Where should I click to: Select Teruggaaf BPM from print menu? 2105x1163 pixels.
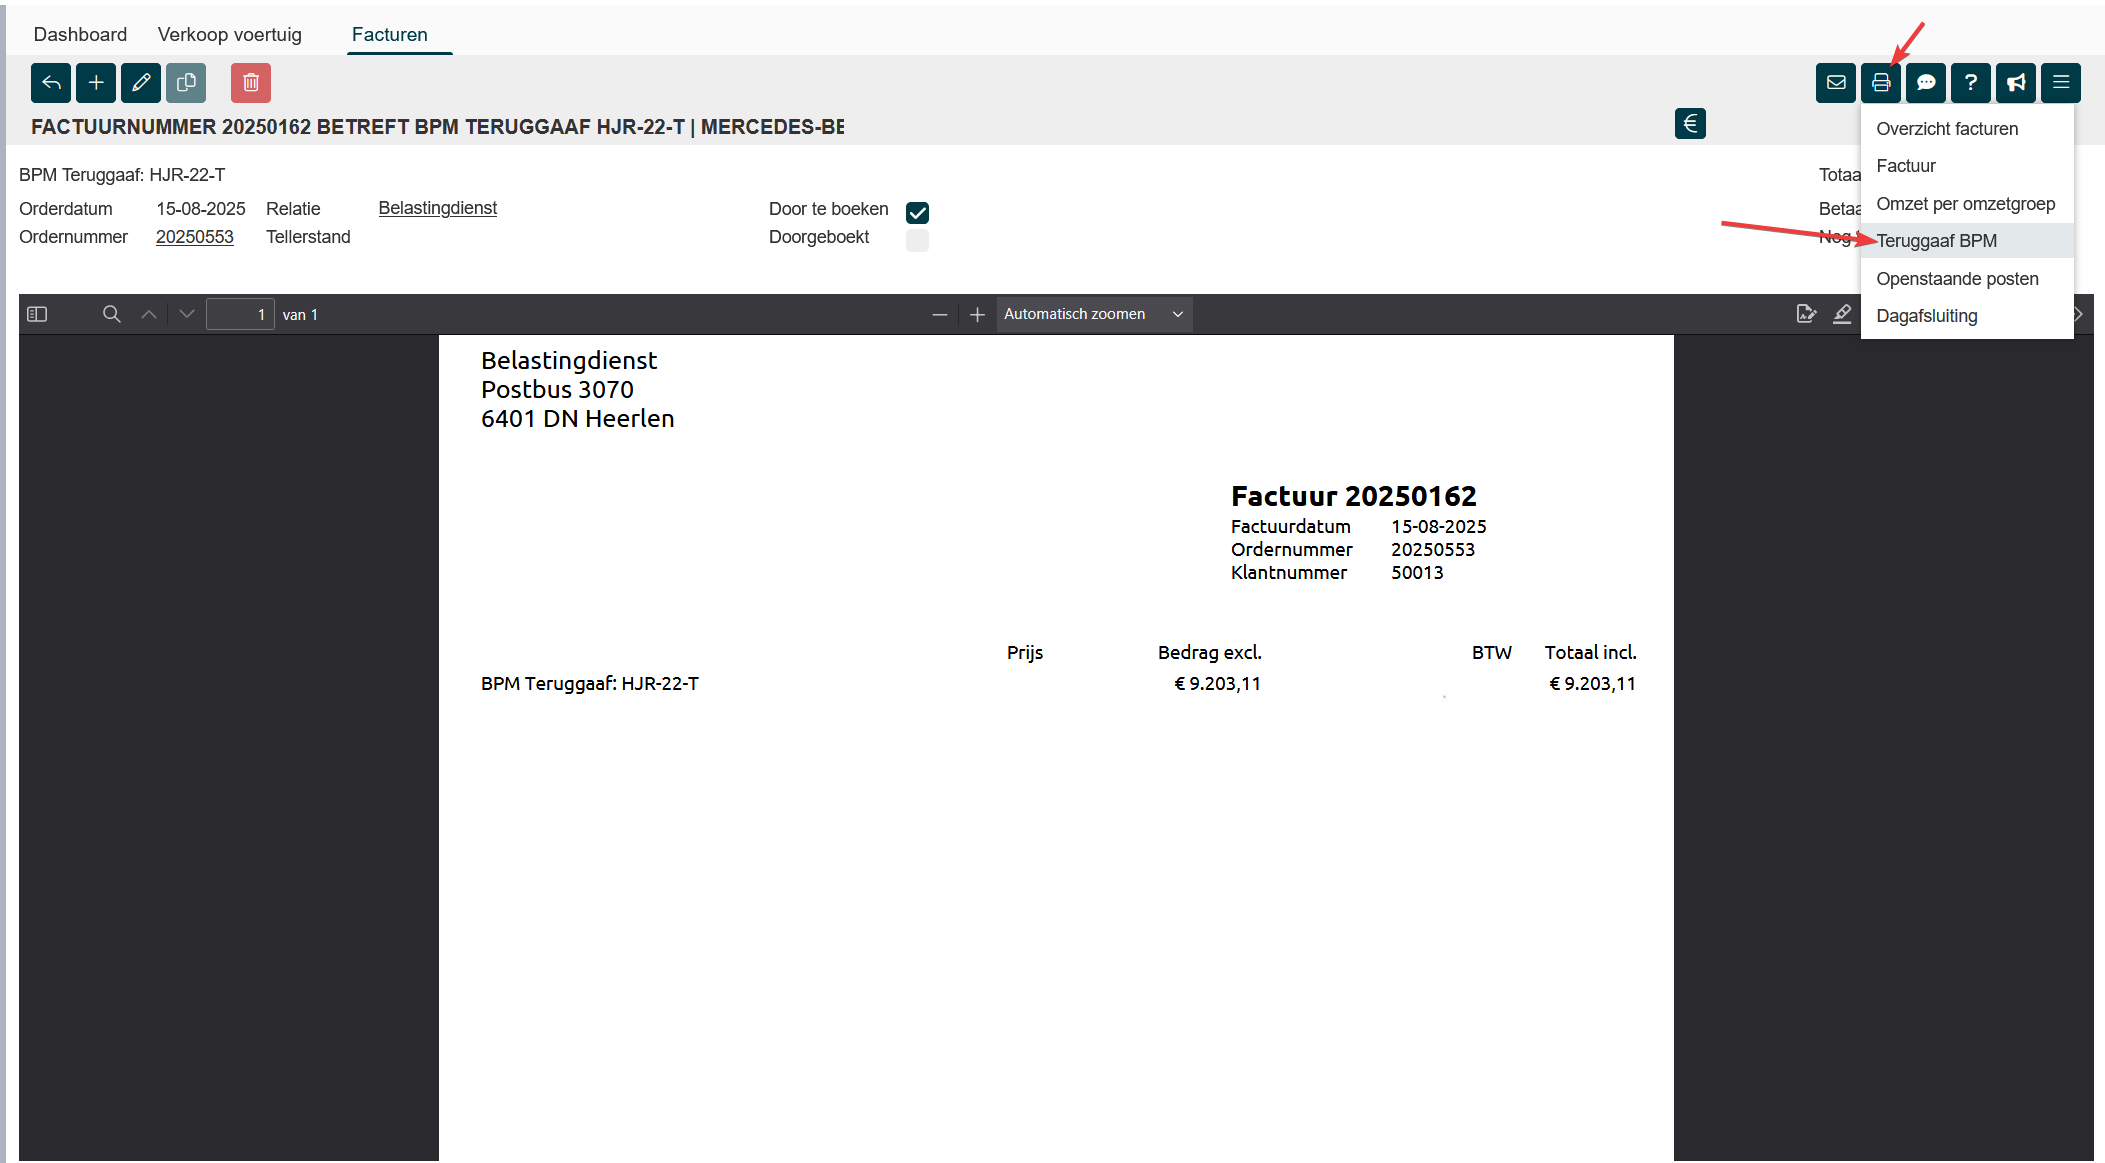pos(1936,241)
